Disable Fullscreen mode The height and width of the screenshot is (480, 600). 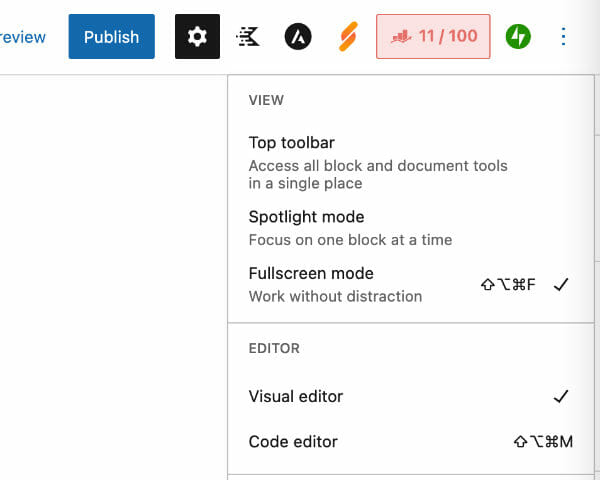(x=311, y=274)
